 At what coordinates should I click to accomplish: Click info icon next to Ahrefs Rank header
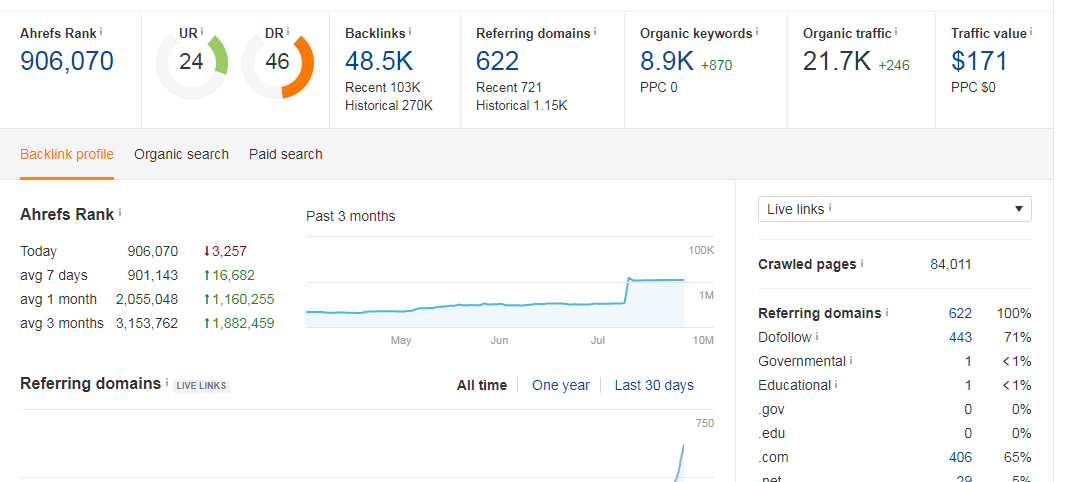coord(101,32)
